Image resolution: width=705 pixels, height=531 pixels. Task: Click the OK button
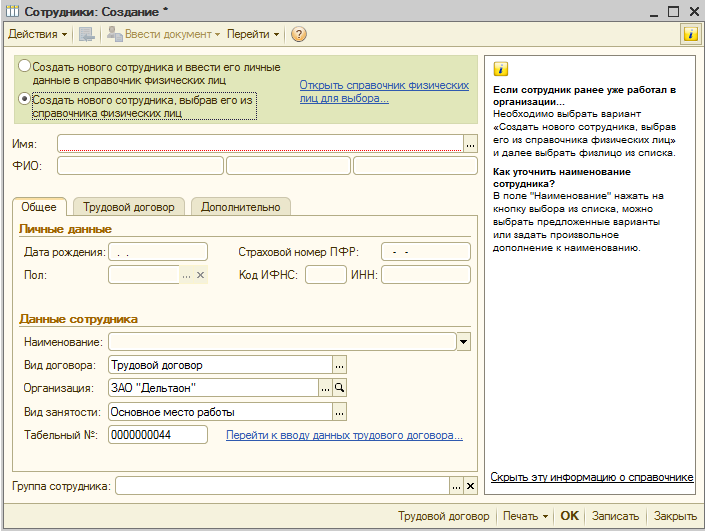(569, 516)
